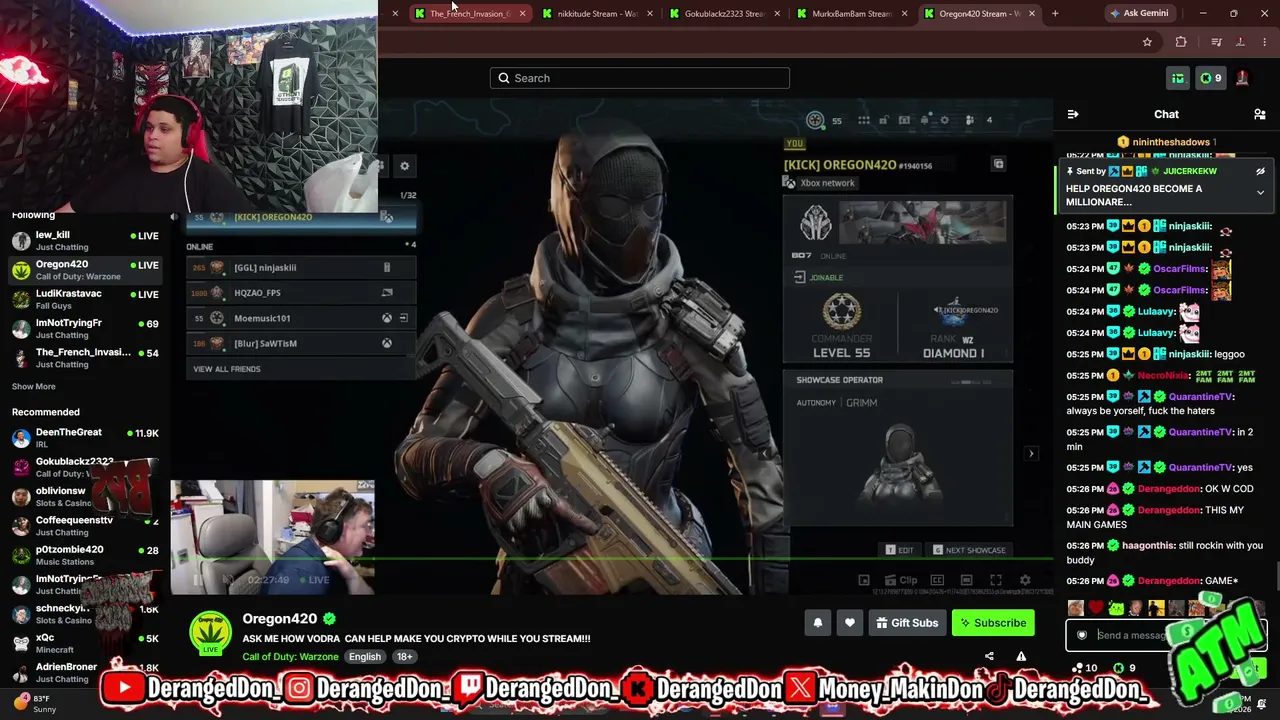
Task: Open the browser extensions puzzle icon
Action: click(x=1181, y=42)
